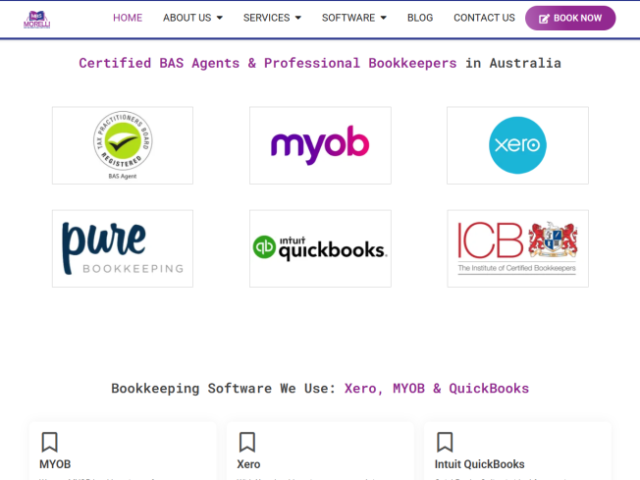Viewport: 640px width, 480px height.
Task: Open the Contact Us page
Action: click(x=484, y=18)
